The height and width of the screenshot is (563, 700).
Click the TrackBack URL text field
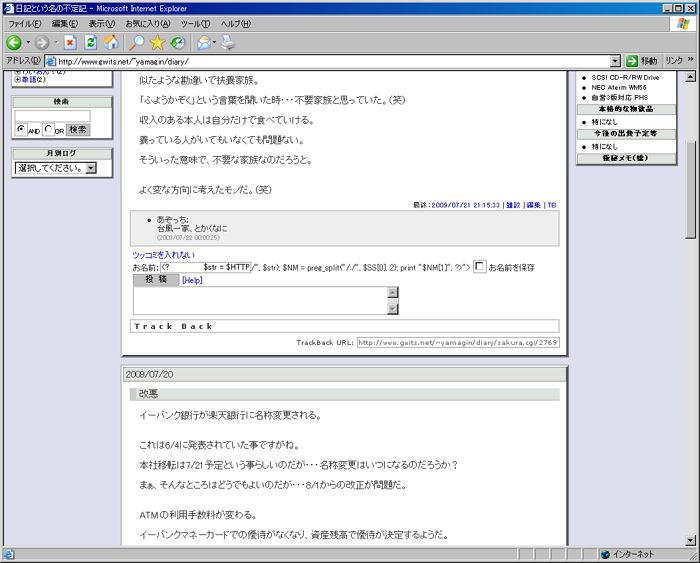457,342
